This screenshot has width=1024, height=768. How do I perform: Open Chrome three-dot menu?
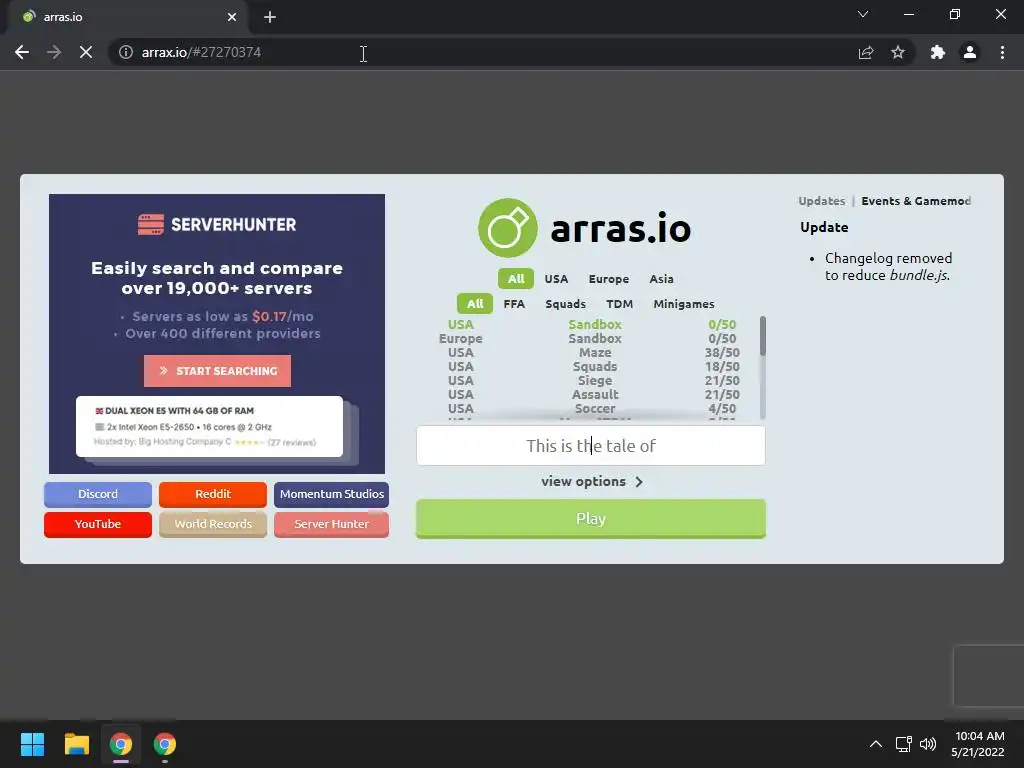coord(1002,52)
